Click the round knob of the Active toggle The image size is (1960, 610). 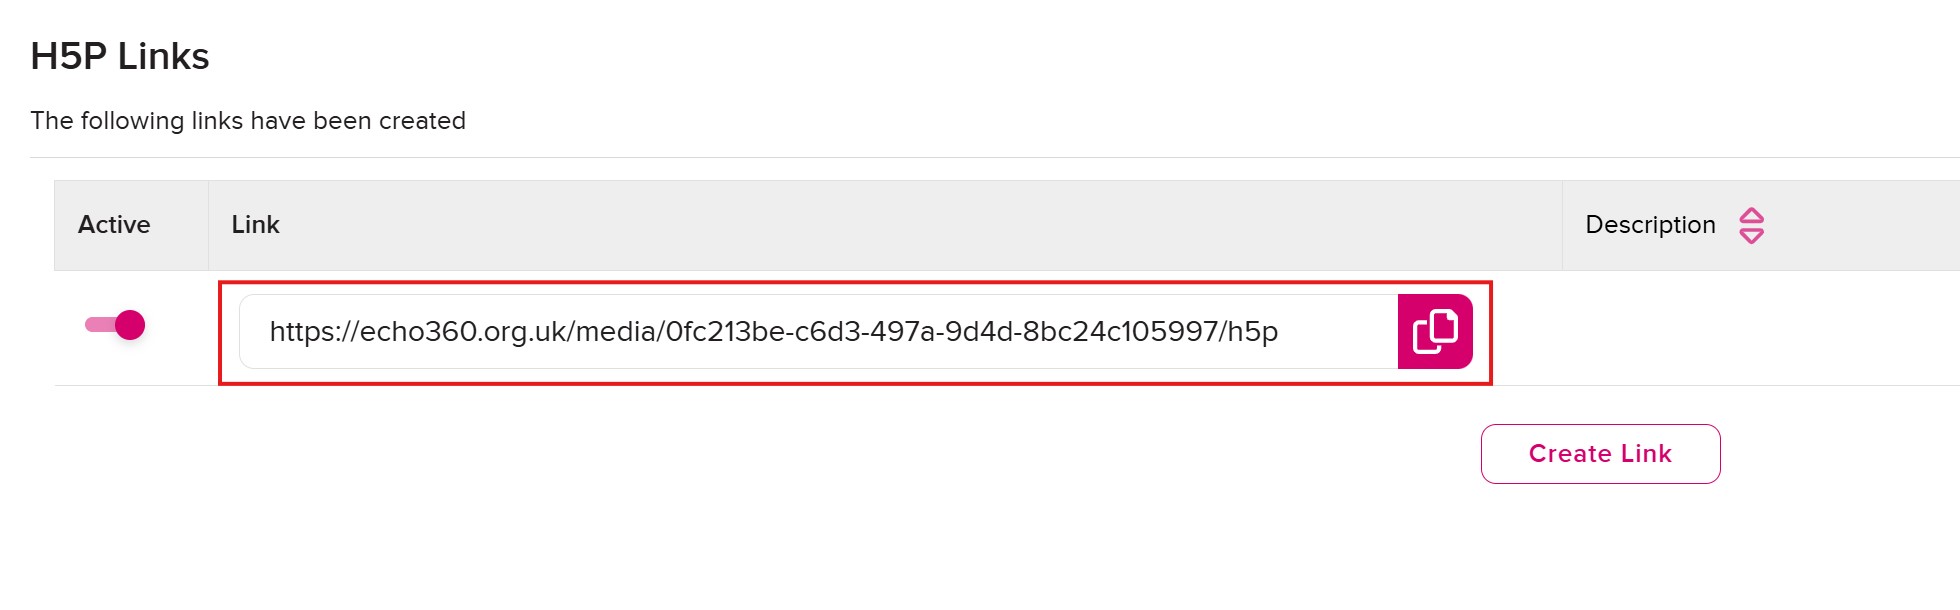[x=130, y=325]
